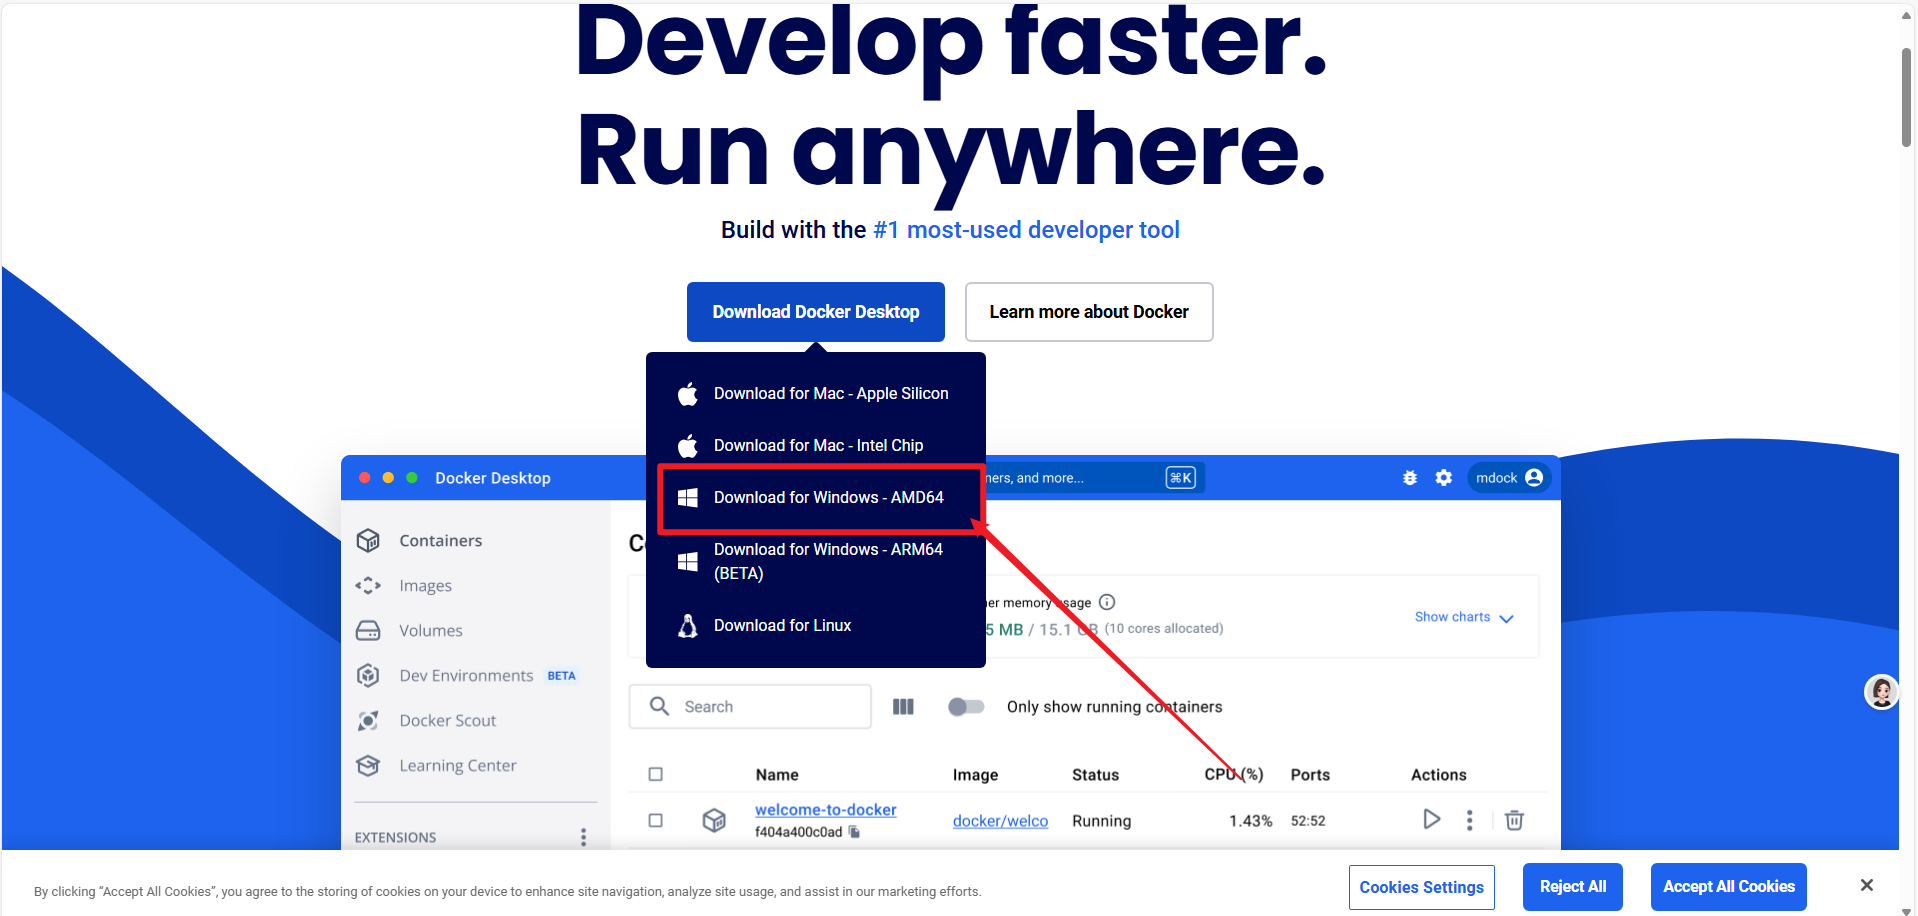Click the Docker Desktop top search bar
This screenshot has height=916, width=1918.
[1093, 478]
